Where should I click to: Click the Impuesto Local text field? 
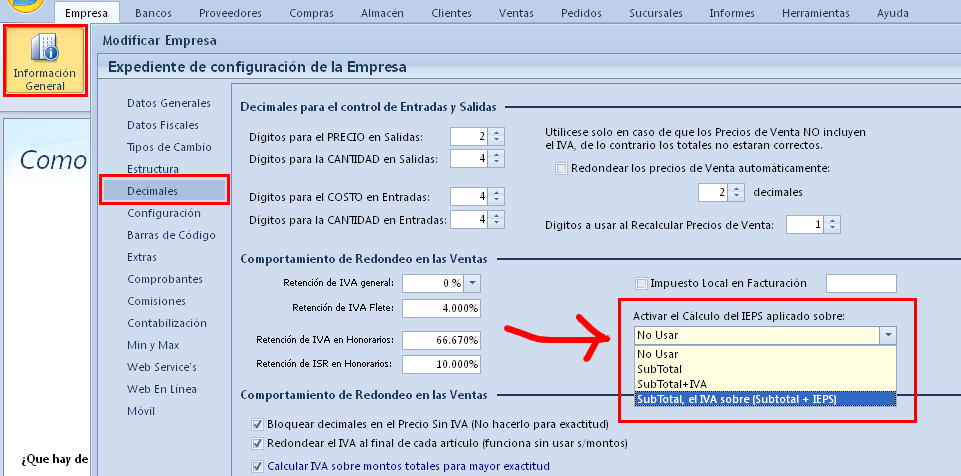[x=861, y=284]
